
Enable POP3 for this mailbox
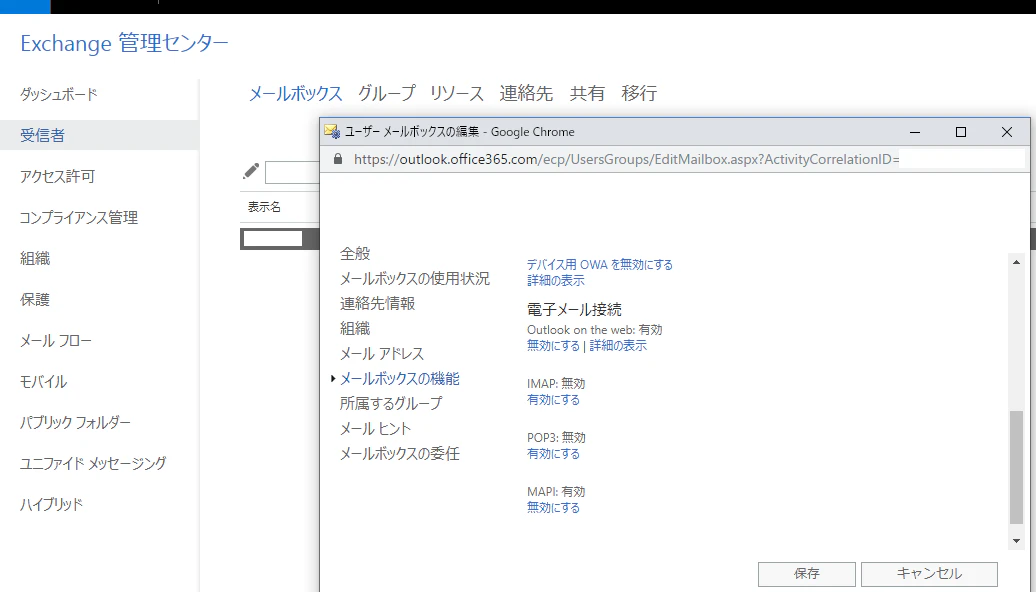click(553, 453)
